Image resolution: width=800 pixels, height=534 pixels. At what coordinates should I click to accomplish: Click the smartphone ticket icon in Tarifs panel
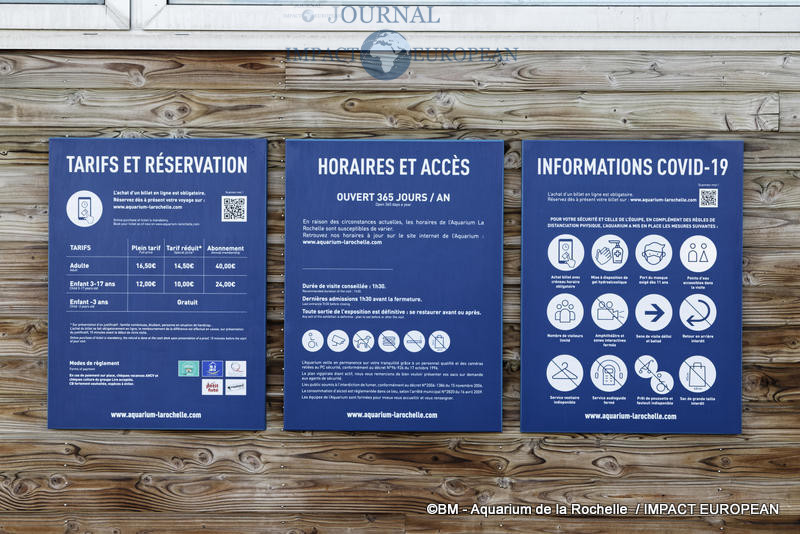[x=84, y=208]
